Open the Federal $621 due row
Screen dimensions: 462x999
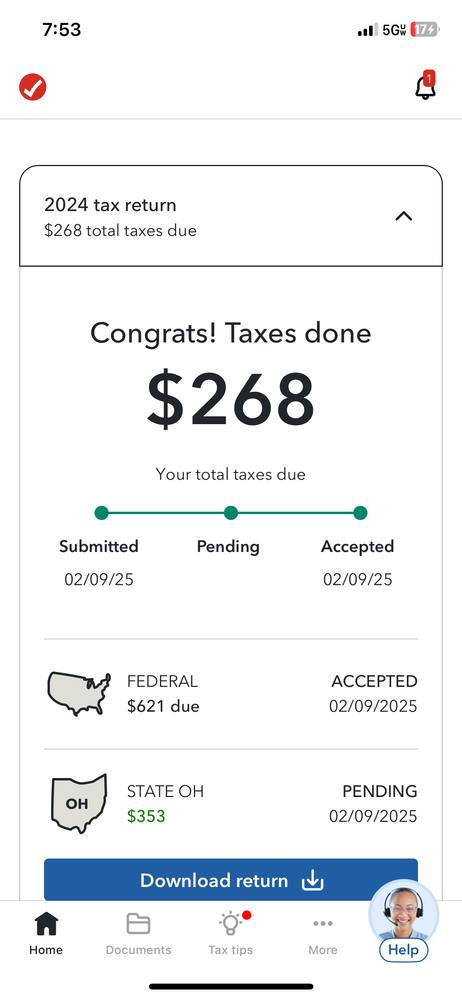(x=231, y=694)
